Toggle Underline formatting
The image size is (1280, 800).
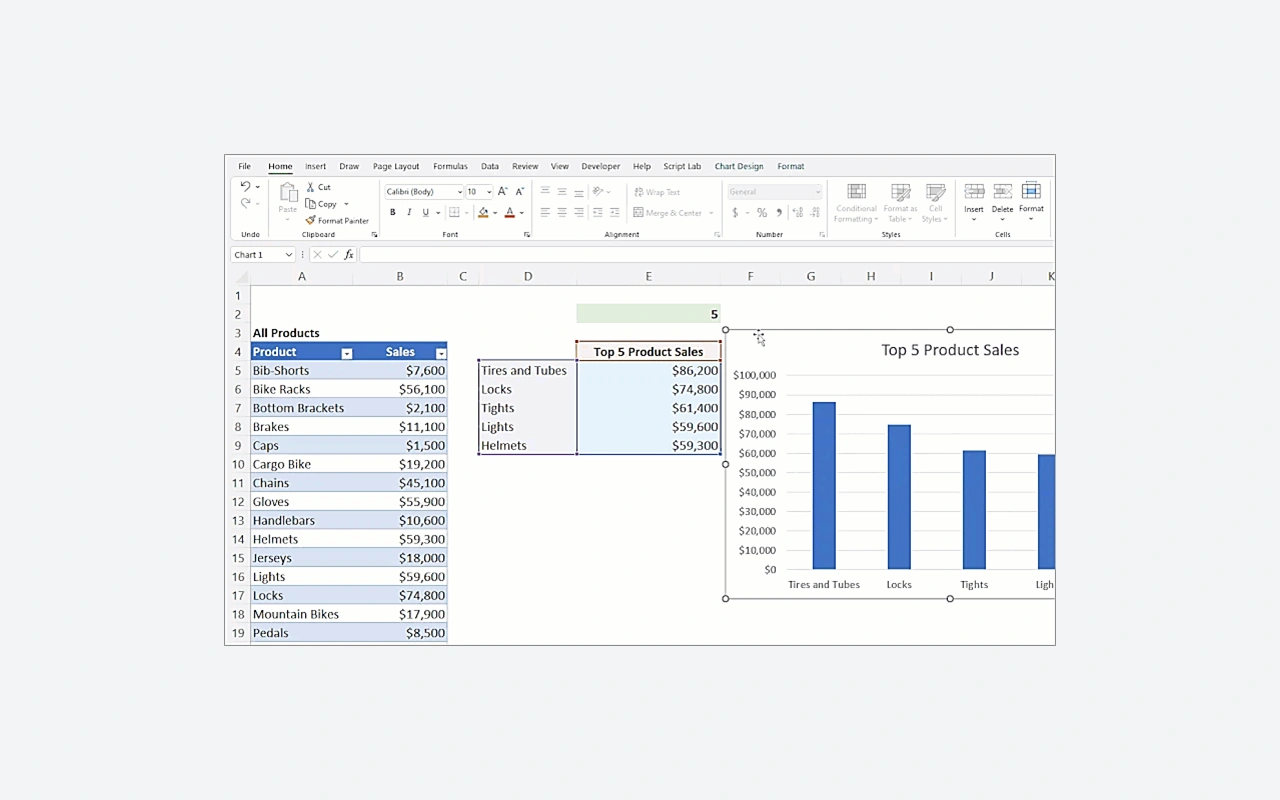(x=425, y=212)
